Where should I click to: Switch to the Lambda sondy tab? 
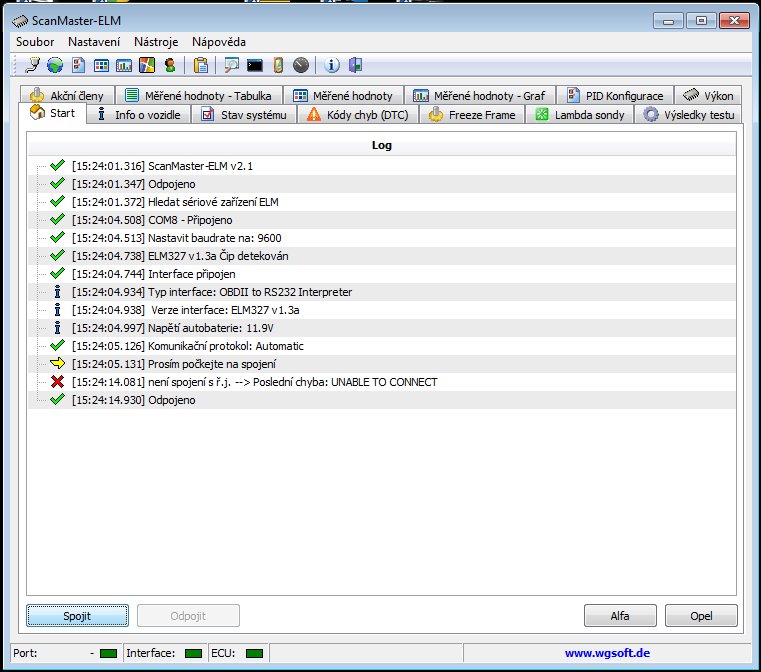[x=580, y=115]
